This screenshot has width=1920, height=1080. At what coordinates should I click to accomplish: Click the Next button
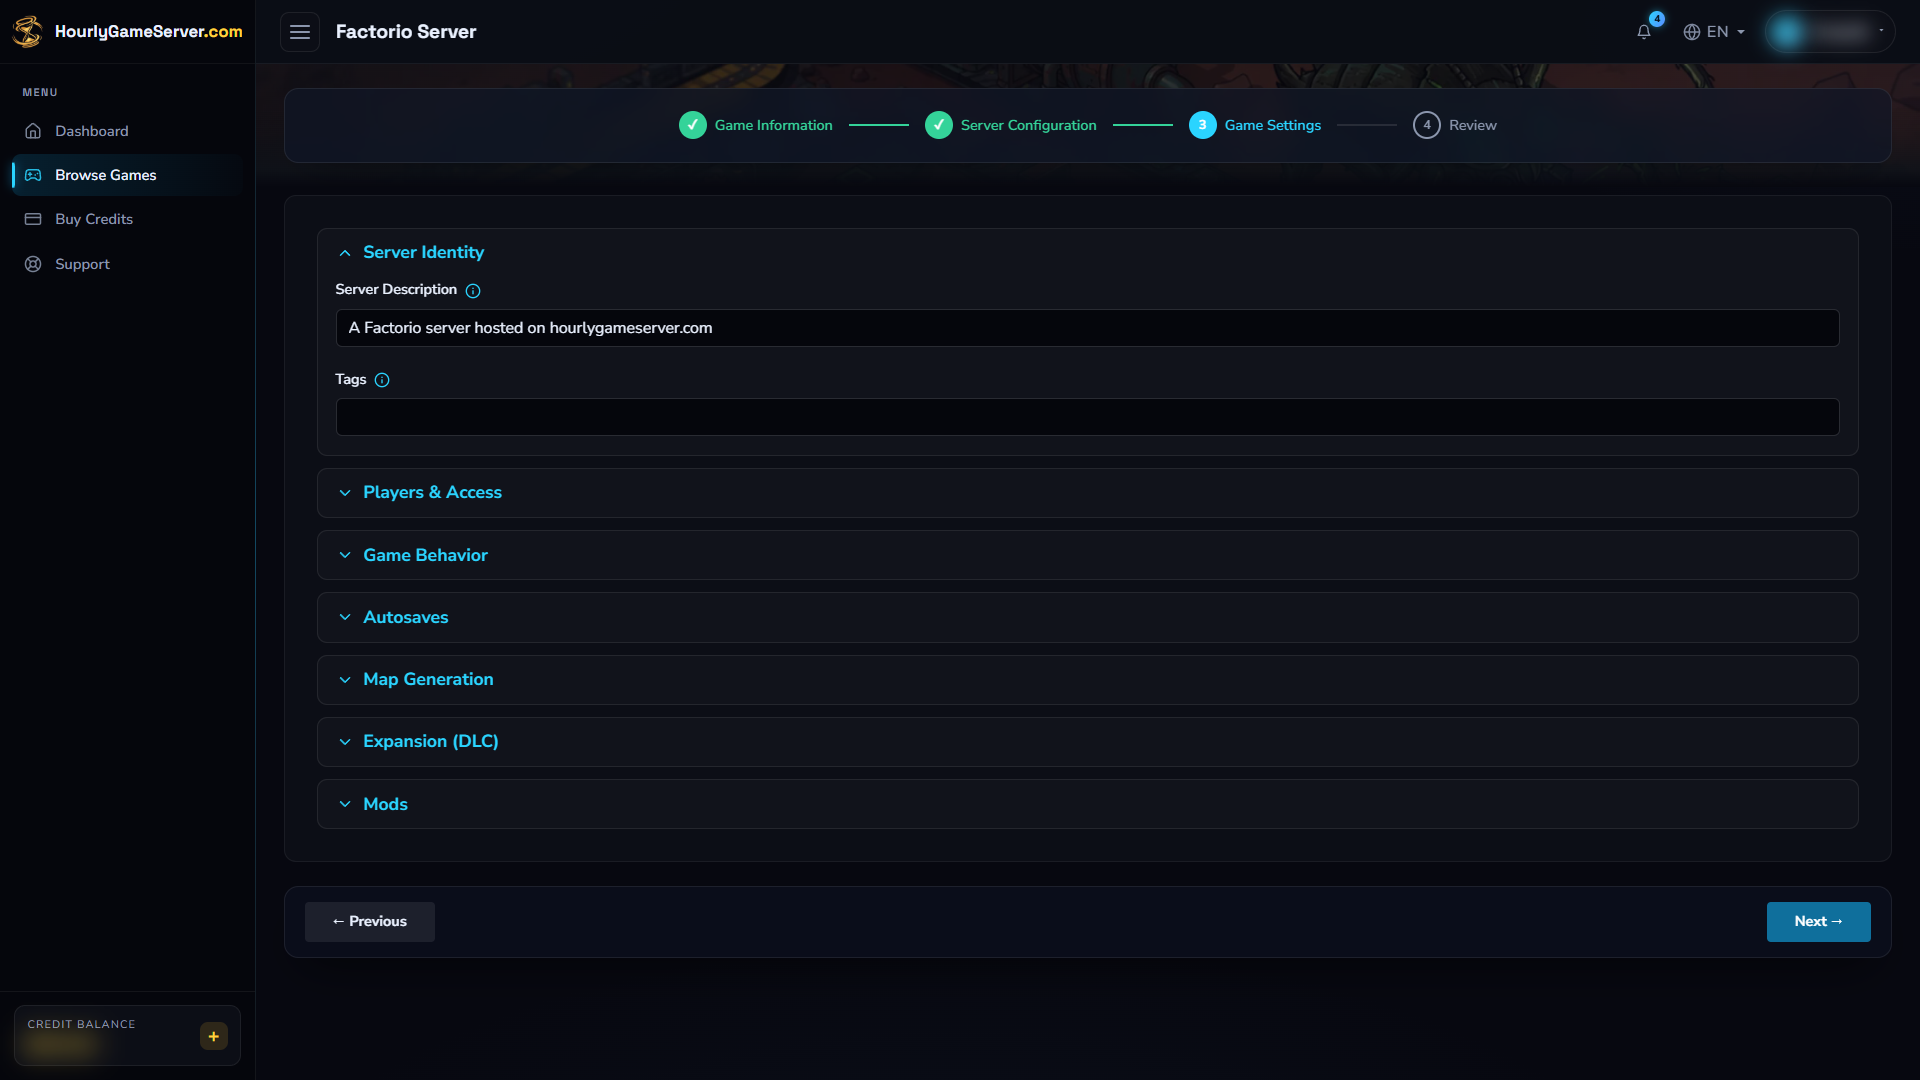coord(1818,922)
